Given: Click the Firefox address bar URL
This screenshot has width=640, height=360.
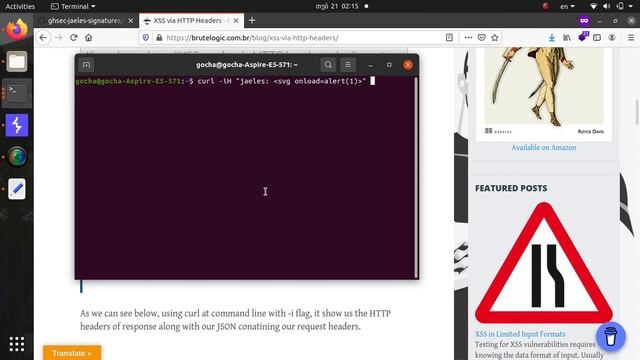Looking at the screenshot, I should click(x=252, y=38).
